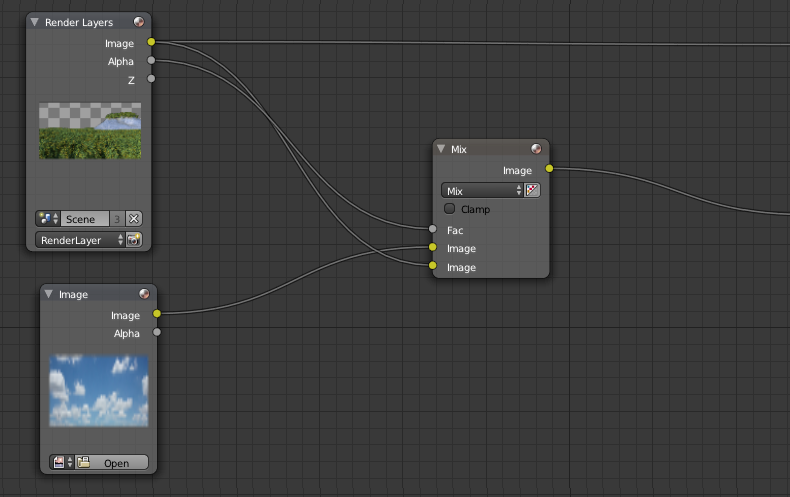The height and width of the screenshot is (497, 790).
Task: Click the Open image button
Action: point(112,462)
